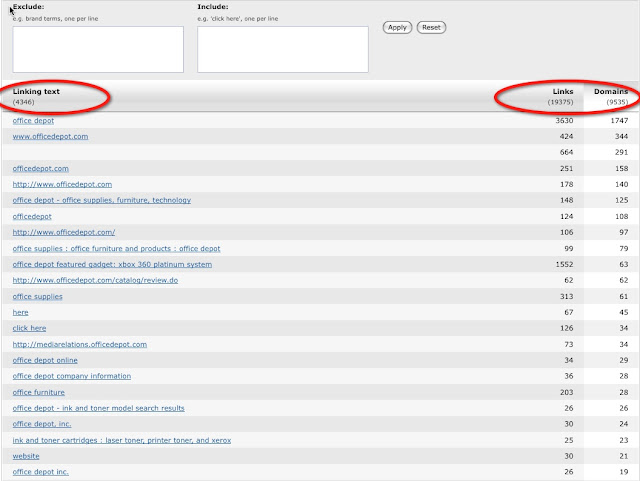The height and width of the screenshot is (481, 640).
Task: Select links count 73 in mediarelations row
Action: (569, 345)
